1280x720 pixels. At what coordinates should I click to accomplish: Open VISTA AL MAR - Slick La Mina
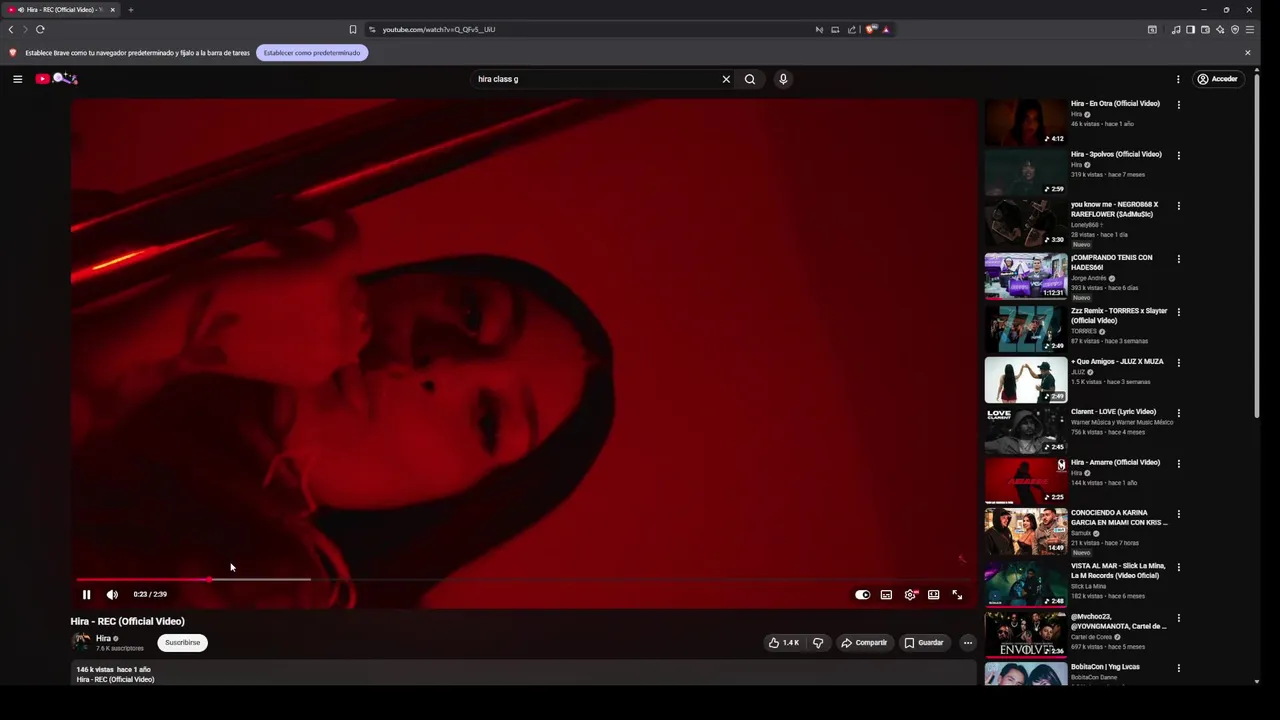click(1118, 570)
